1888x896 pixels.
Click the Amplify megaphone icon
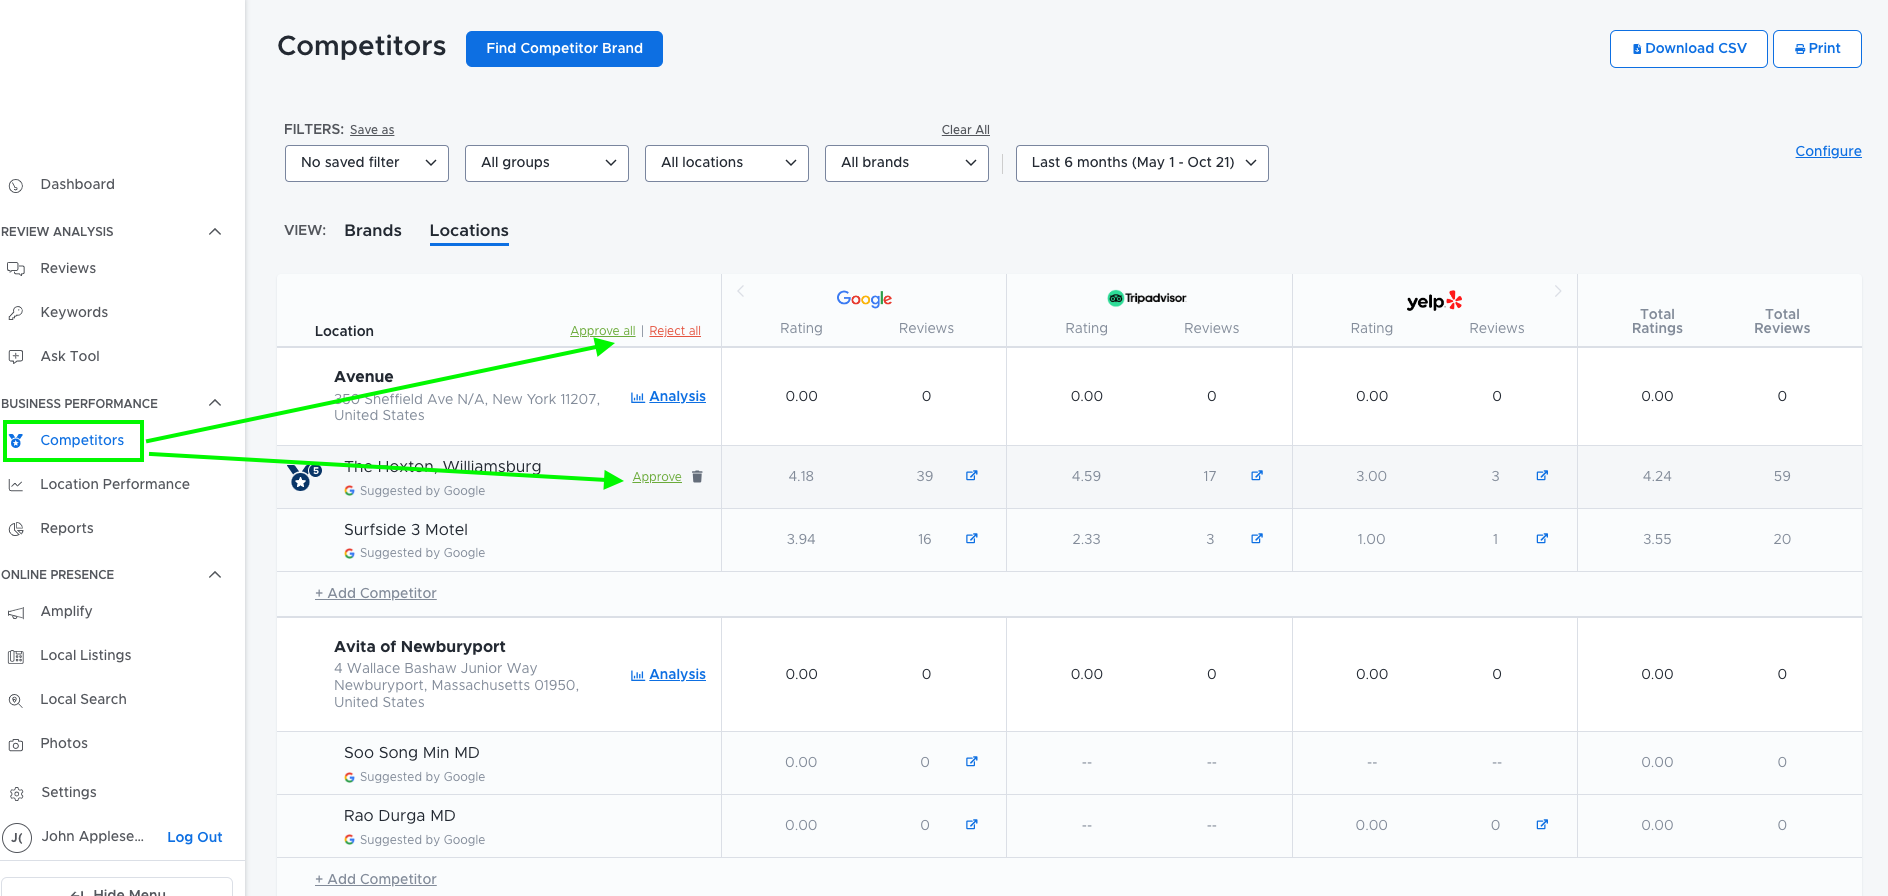pyautogui.click(x=16, y=612)
